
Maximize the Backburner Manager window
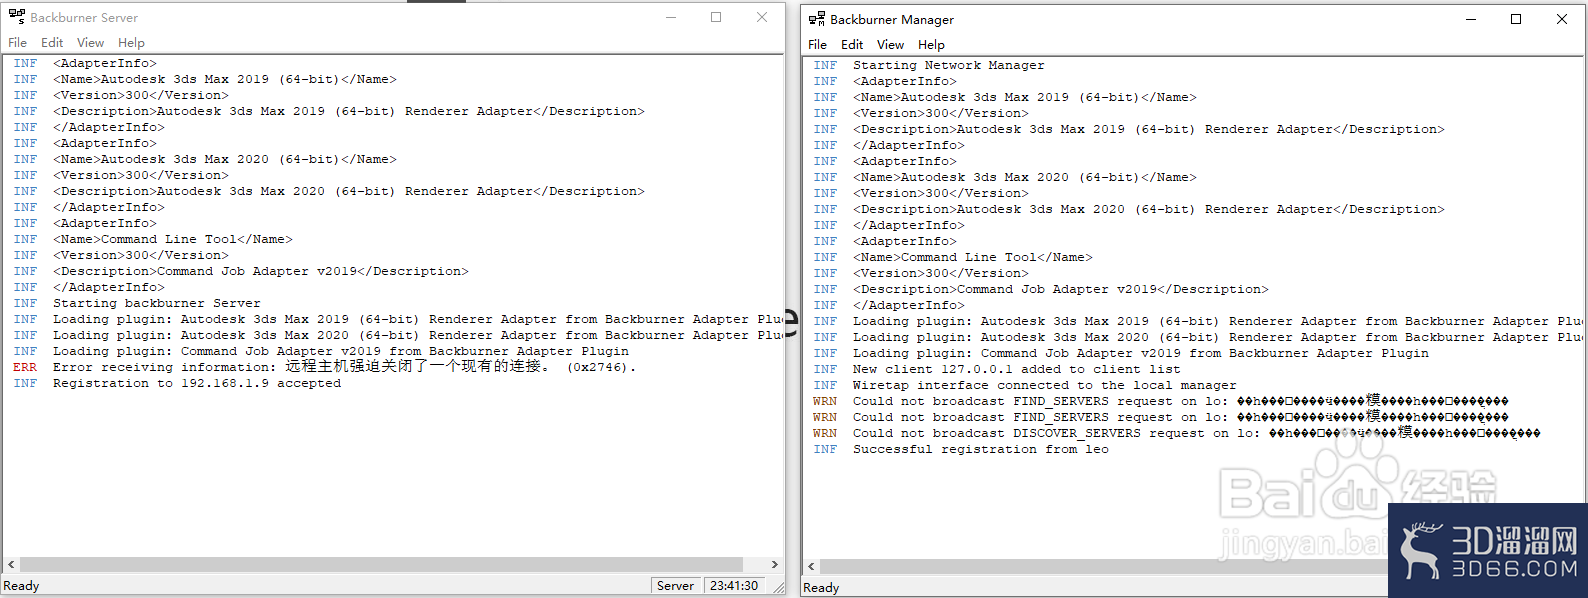[1516, 19]
